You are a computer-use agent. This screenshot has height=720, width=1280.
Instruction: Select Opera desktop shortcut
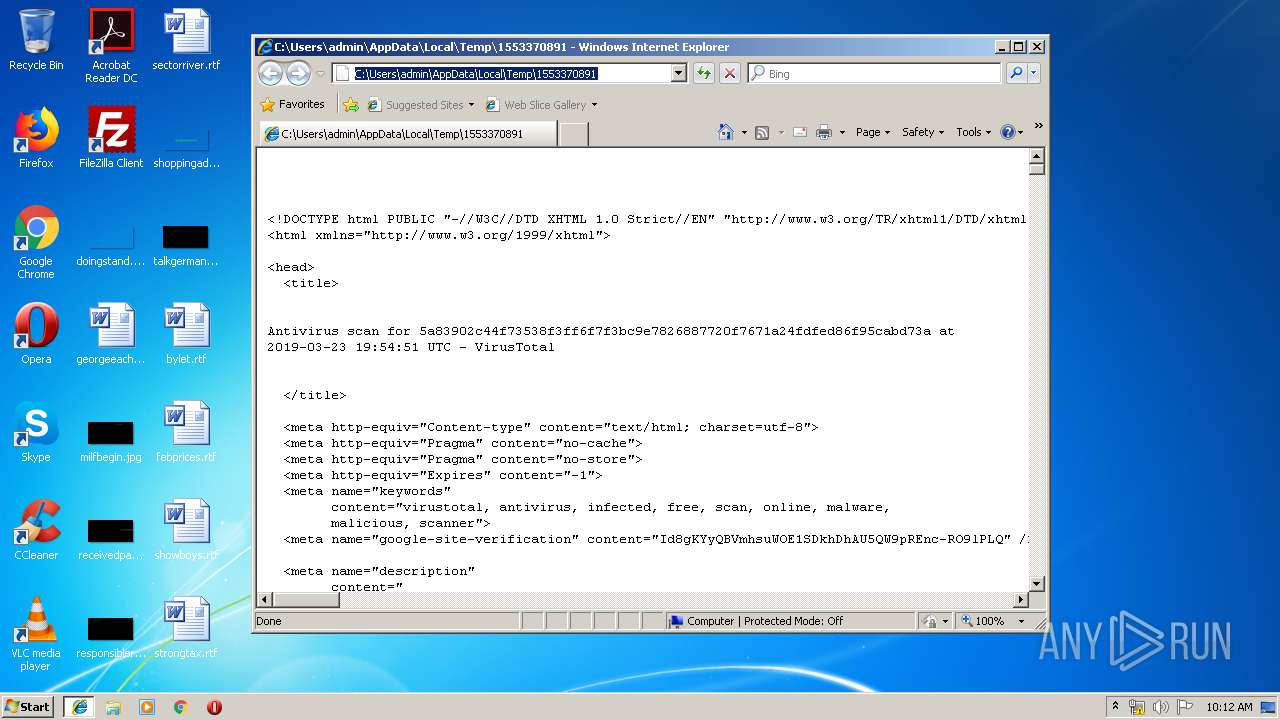(x=36, y=334)
